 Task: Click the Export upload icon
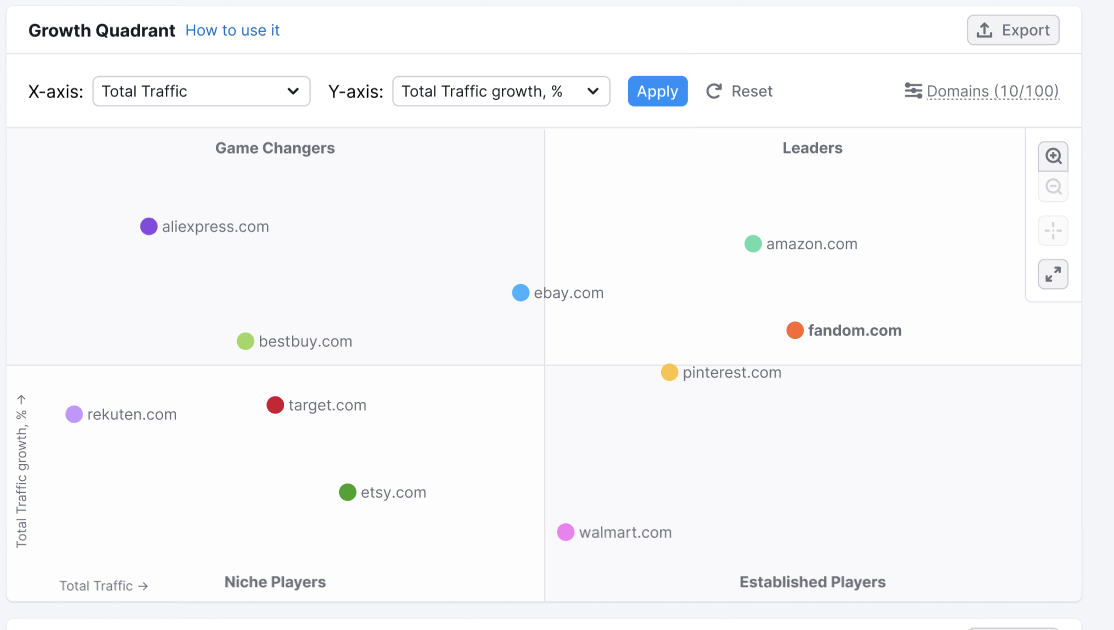(x=985, y=30)
